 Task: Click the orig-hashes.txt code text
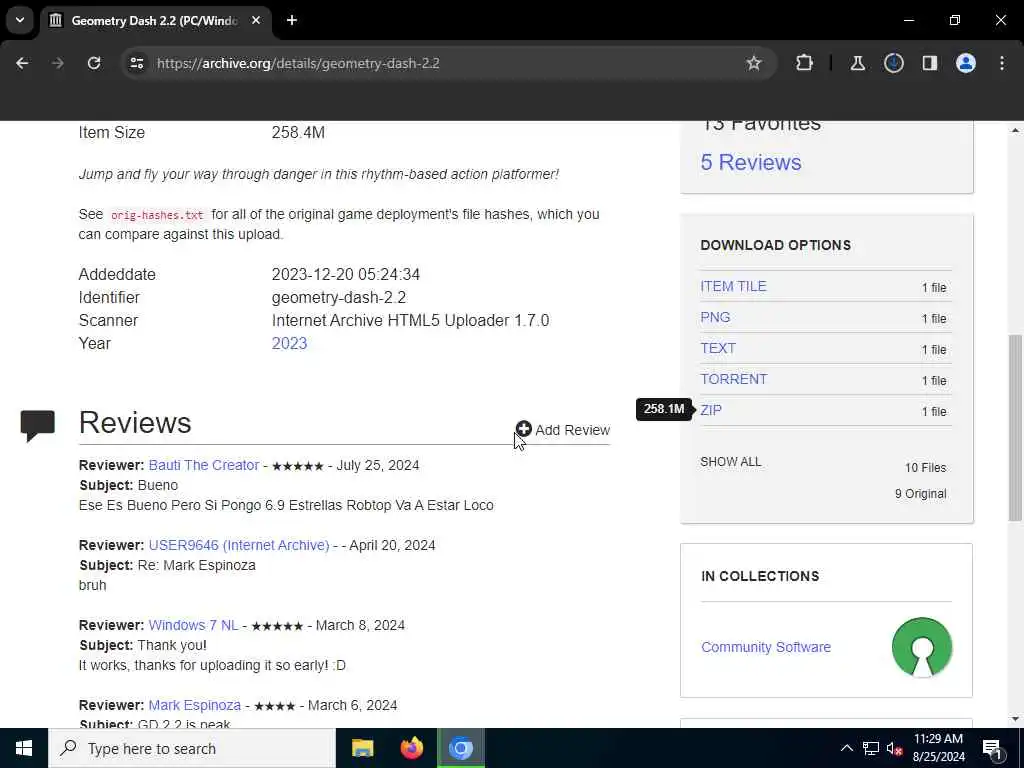coord(157,215)
